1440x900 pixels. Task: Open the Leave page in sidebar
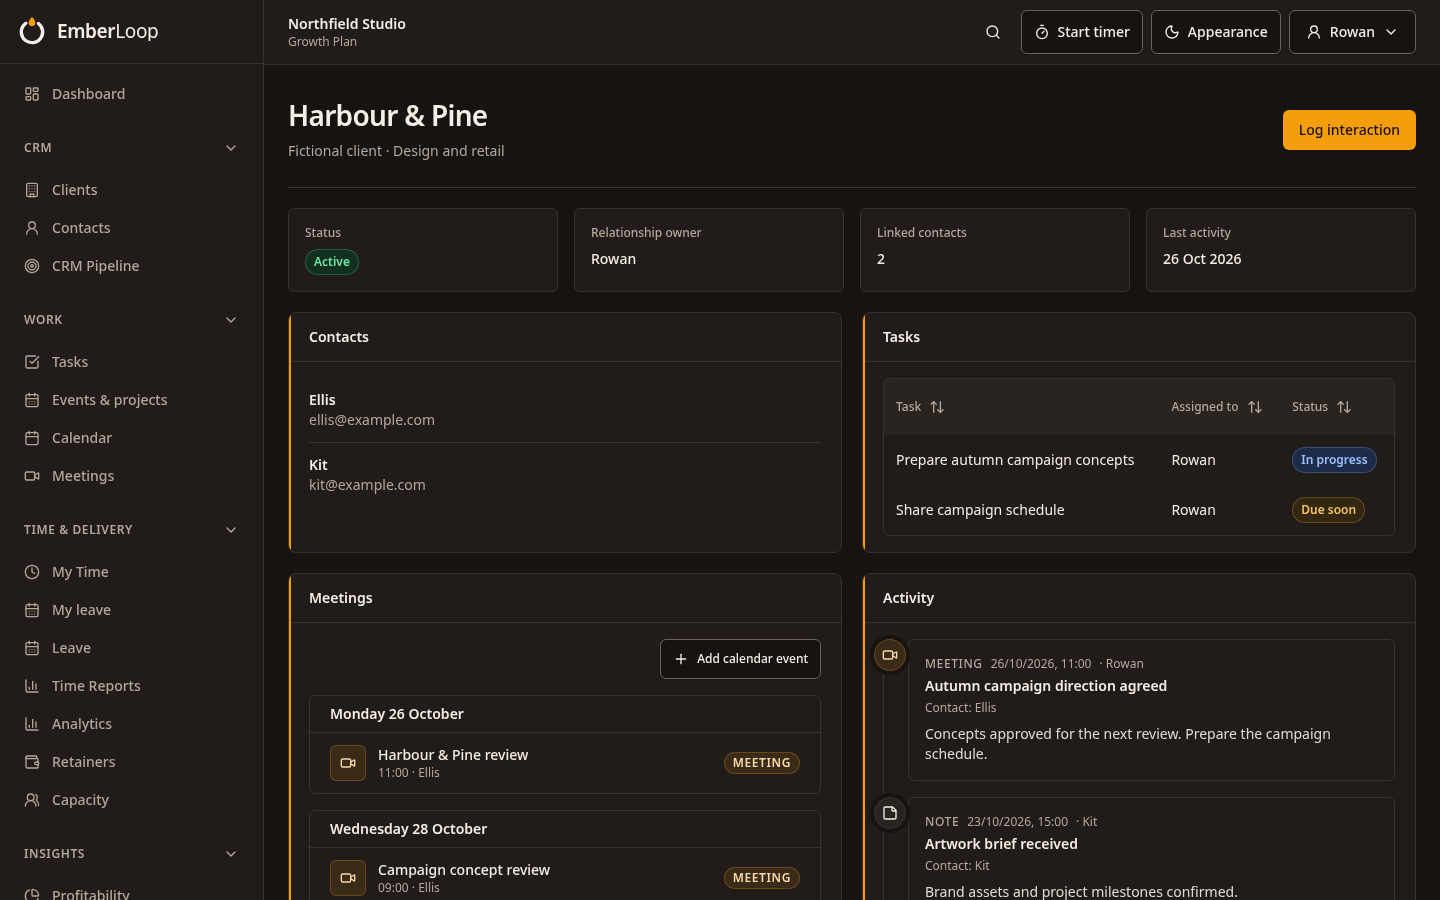(131, 648)
